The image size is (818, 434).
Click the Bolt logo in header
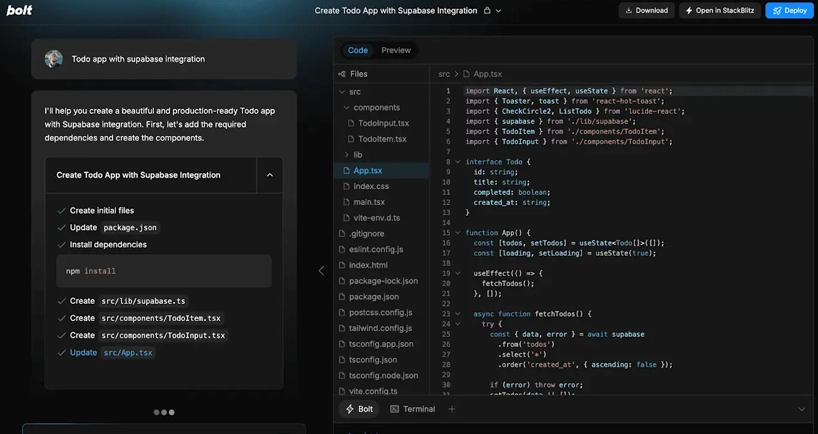point(19,10)
